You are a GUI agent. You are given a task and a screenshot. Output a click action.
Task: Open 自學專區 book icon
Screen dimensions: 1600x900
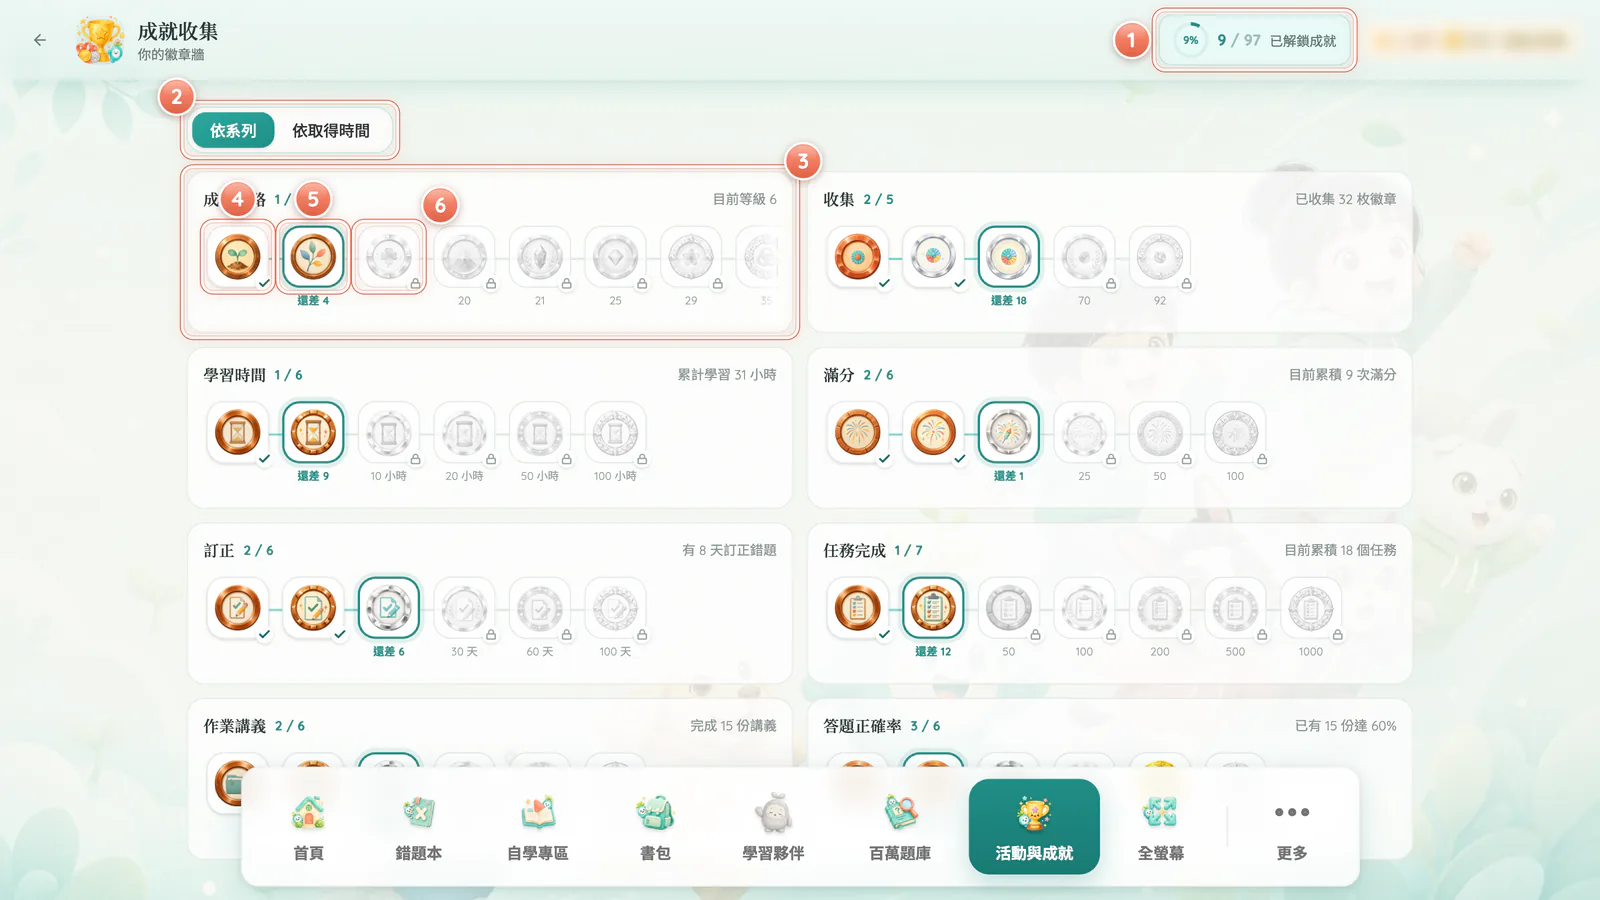point(537,826)
